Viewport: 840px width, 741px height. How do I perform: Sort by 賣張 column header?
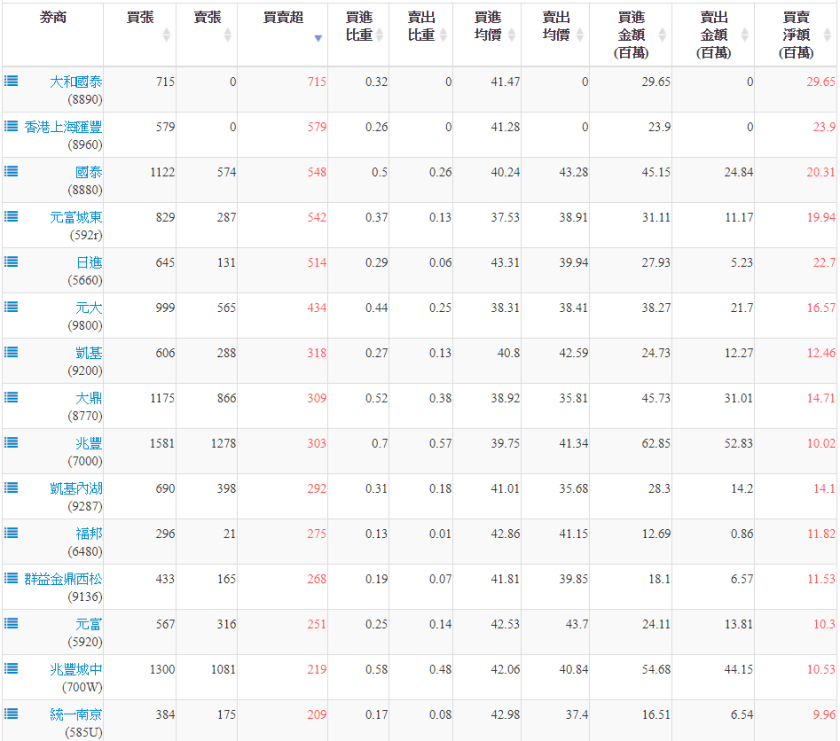[x=206, y=18]
